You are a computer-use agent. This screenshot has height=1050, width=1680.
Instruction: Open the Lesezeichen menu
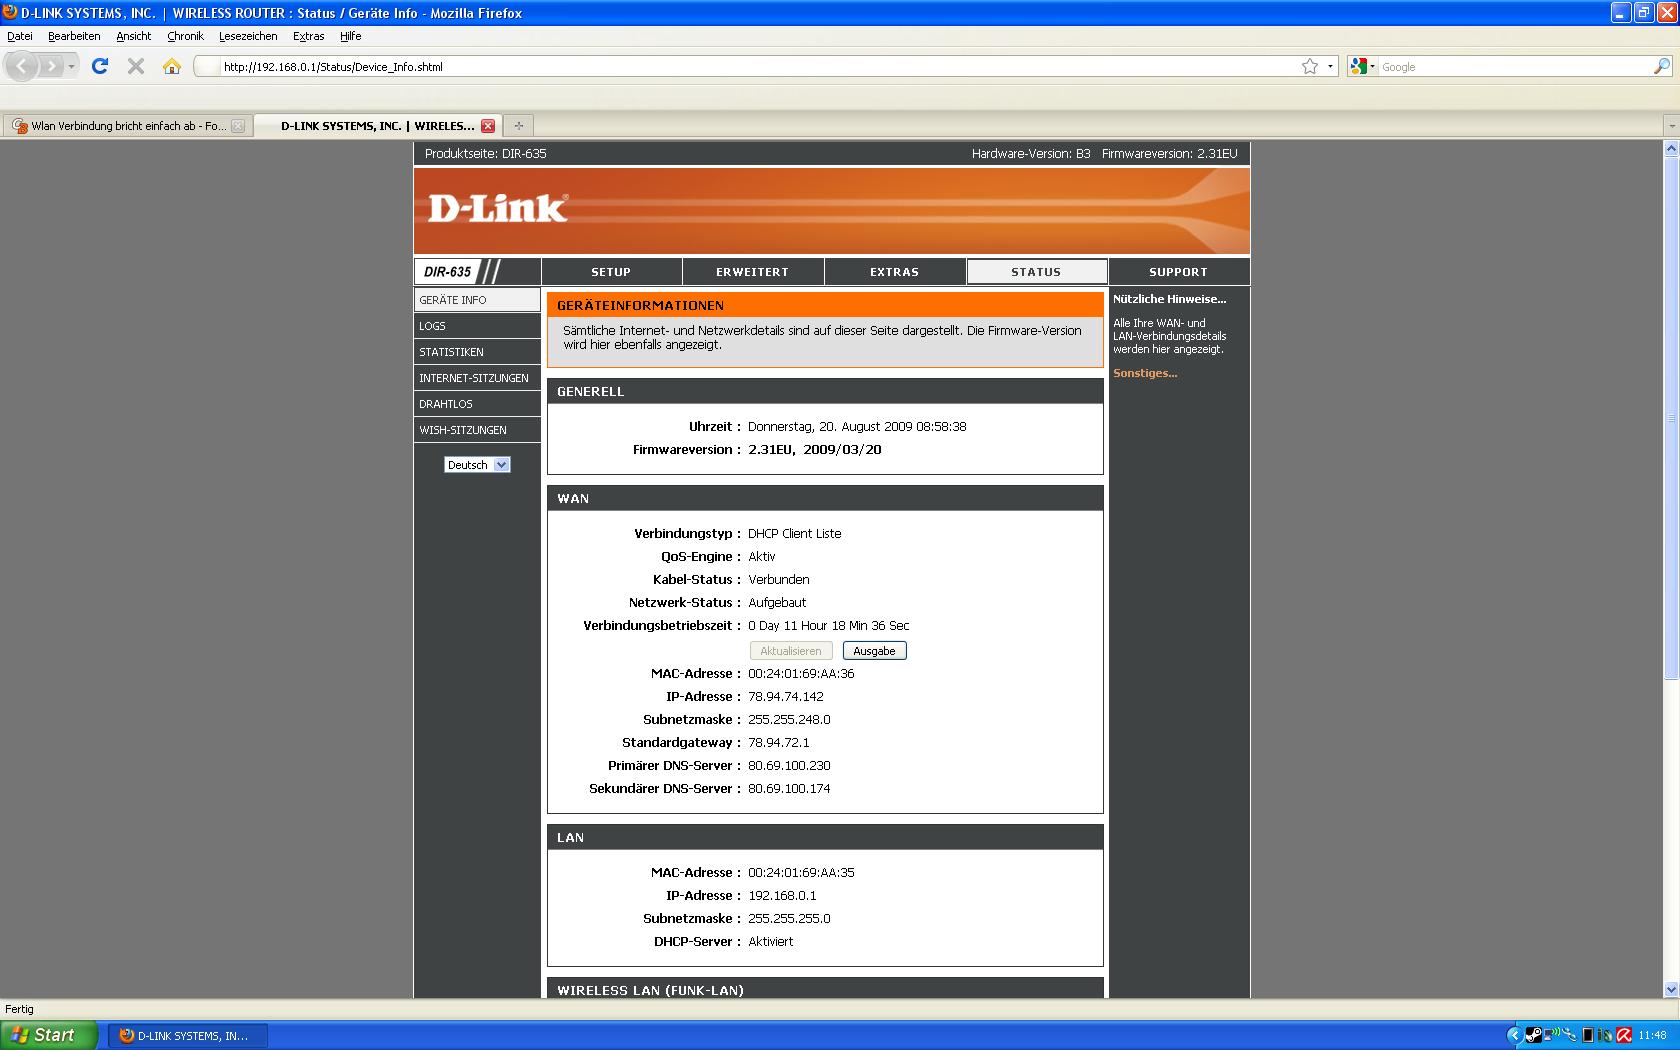[x=248, y=36]
